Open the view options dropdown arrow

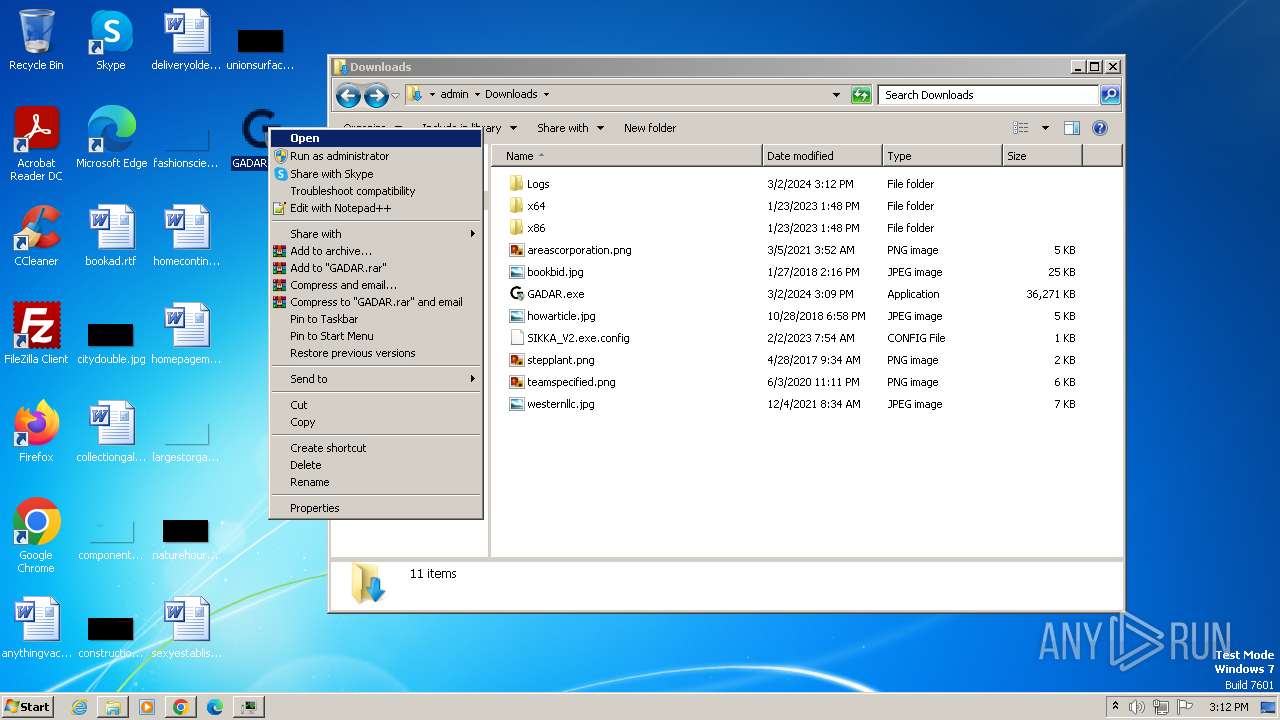coord(1045,128)
